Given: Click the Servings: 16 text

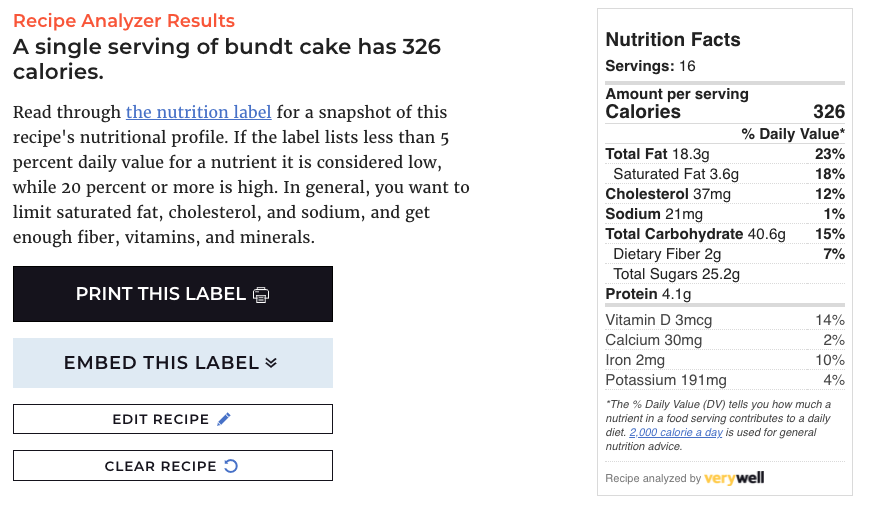Looking at the screenshot, I should click(x=650, y=66).
